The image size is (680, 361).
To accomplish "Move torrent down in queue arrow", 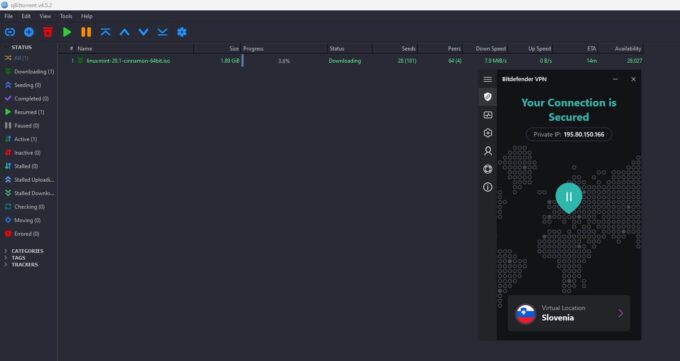I will point(144,32).
